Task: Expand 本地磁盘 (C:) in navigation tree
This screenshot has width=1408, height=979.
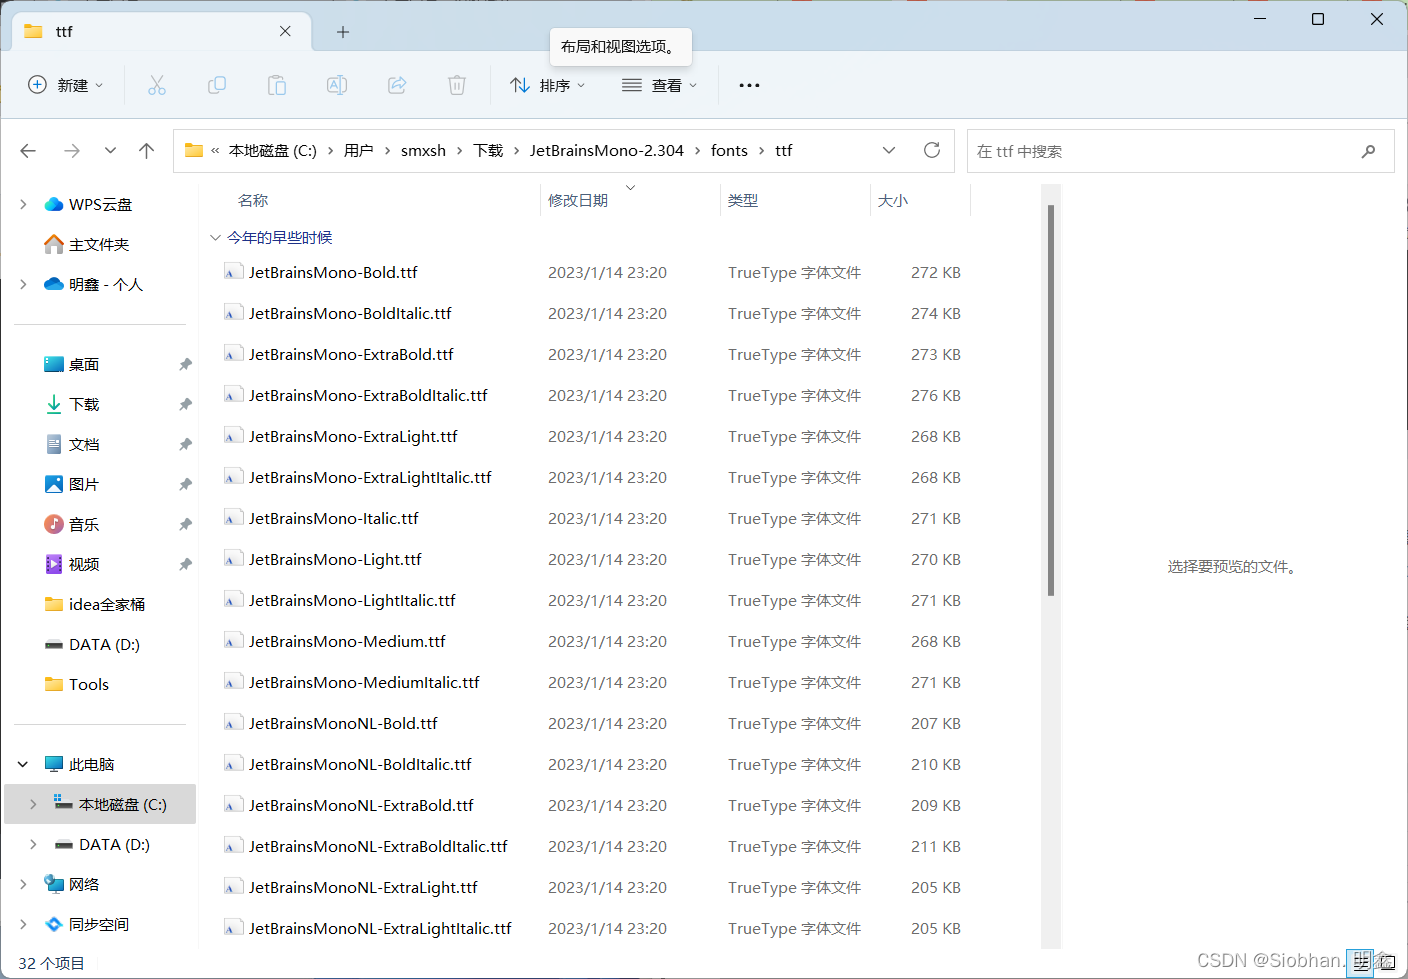Action: pyautogui.click(x=33, y=804)
